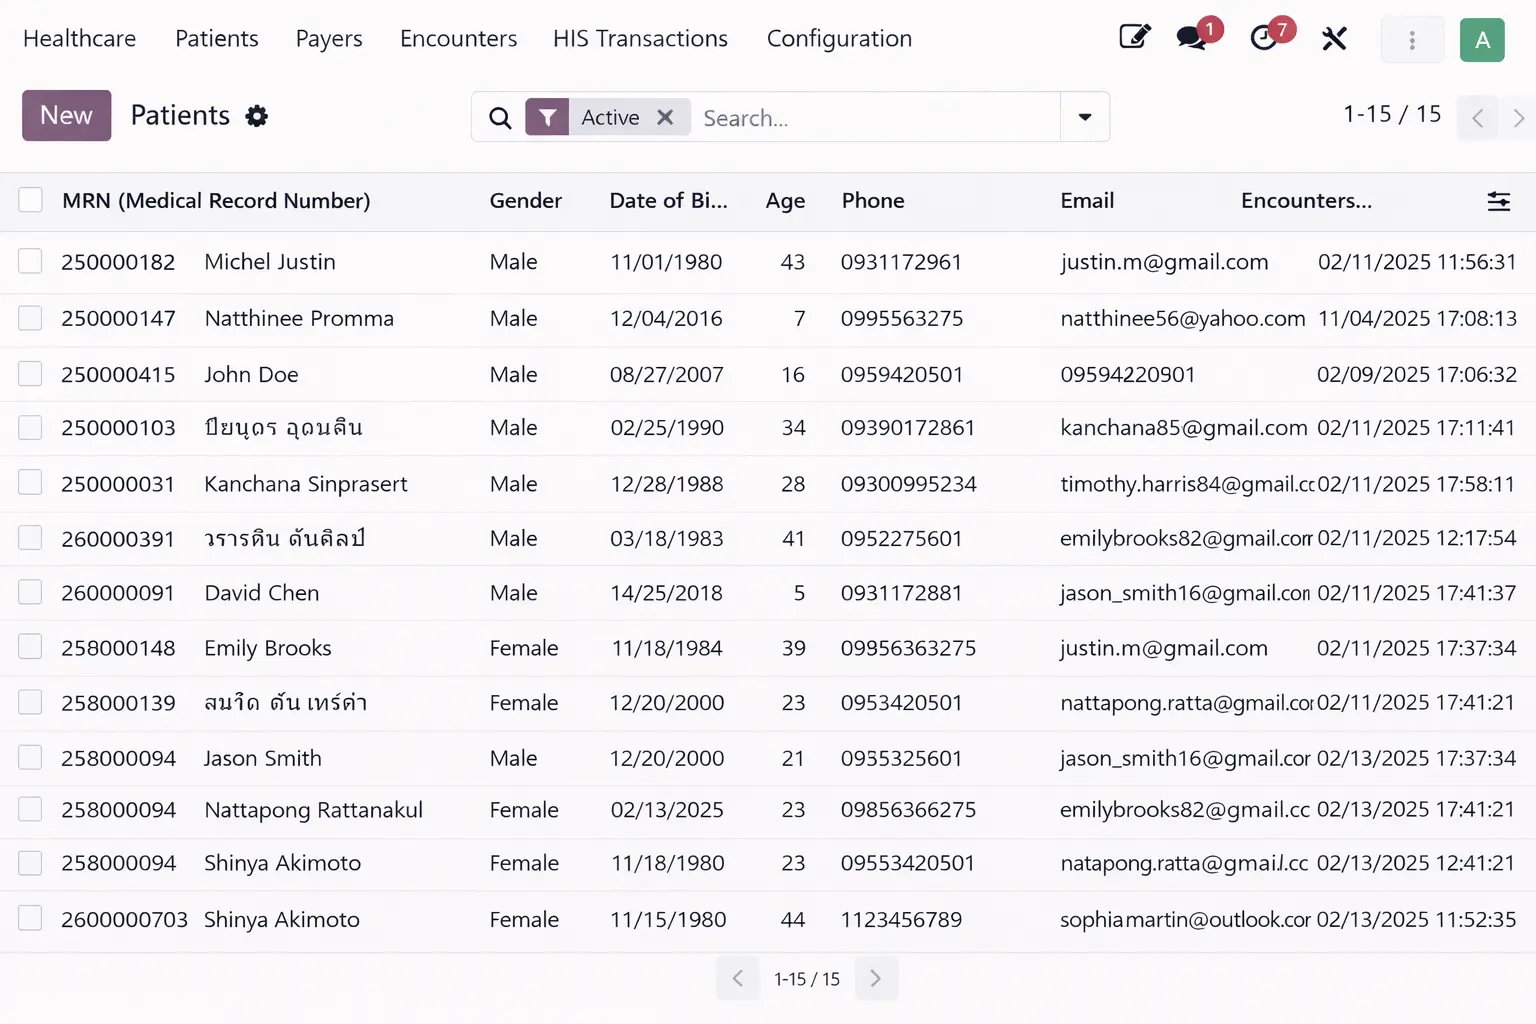This screenshot has width=1536, height=1024.
Task: Go to next page using top chevron
Action: click(x=1518, y=118)
